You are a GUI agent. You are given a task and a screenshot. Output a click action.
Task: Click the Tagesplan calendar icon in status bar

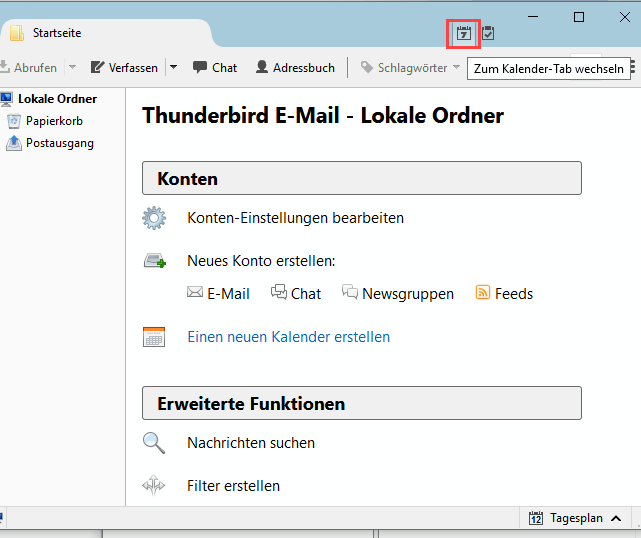[536, 518]
